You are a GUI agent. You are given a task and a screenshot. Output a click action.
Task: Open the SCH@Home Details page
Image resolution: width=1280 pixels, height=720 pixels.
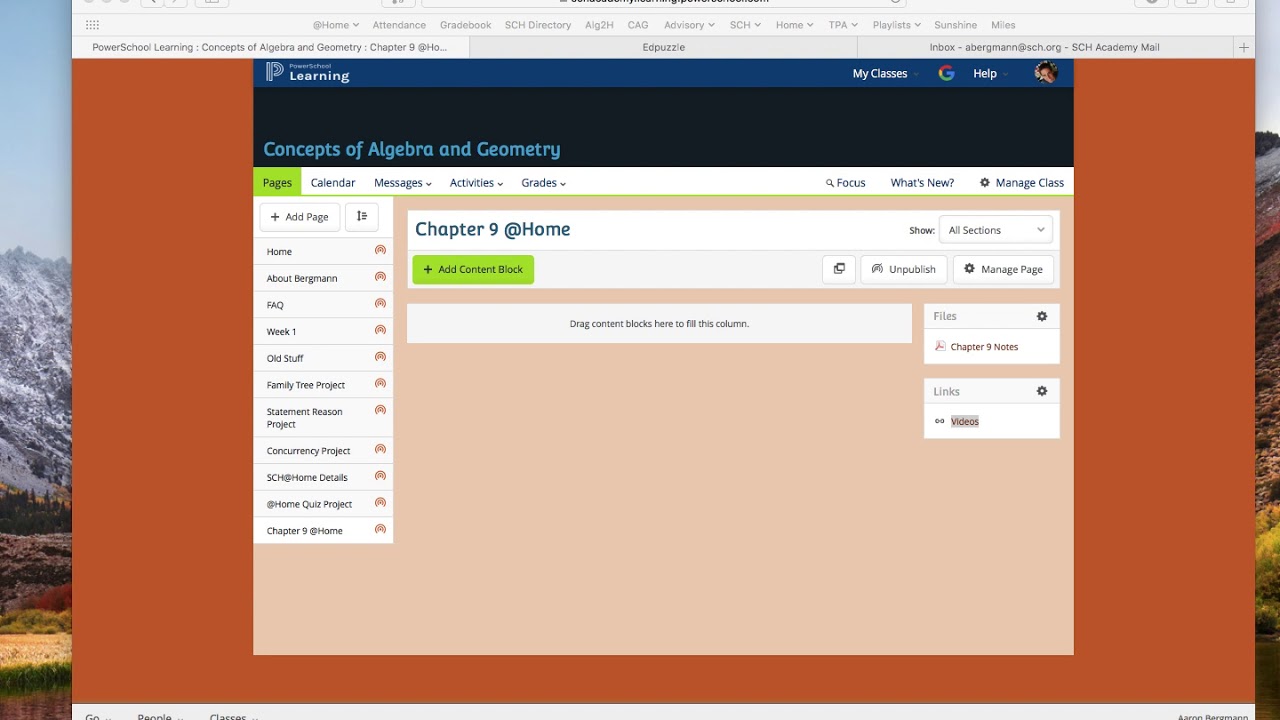[307, 477]
